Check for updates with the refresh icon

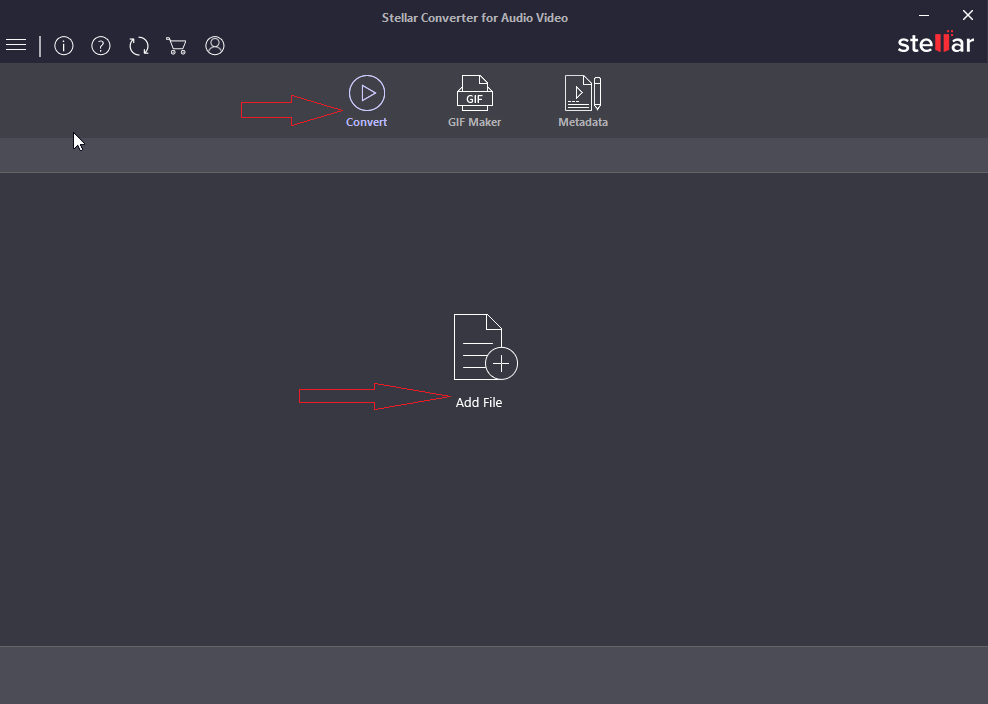tap(138, 45)
